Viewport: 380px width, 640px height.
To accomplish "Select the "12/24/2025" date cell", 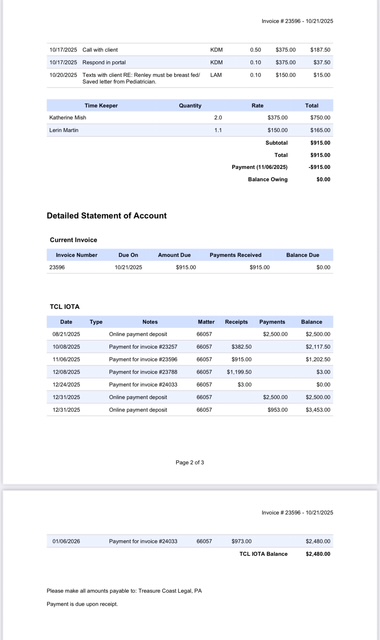I will pyautogui.click(x=66, y=385).
